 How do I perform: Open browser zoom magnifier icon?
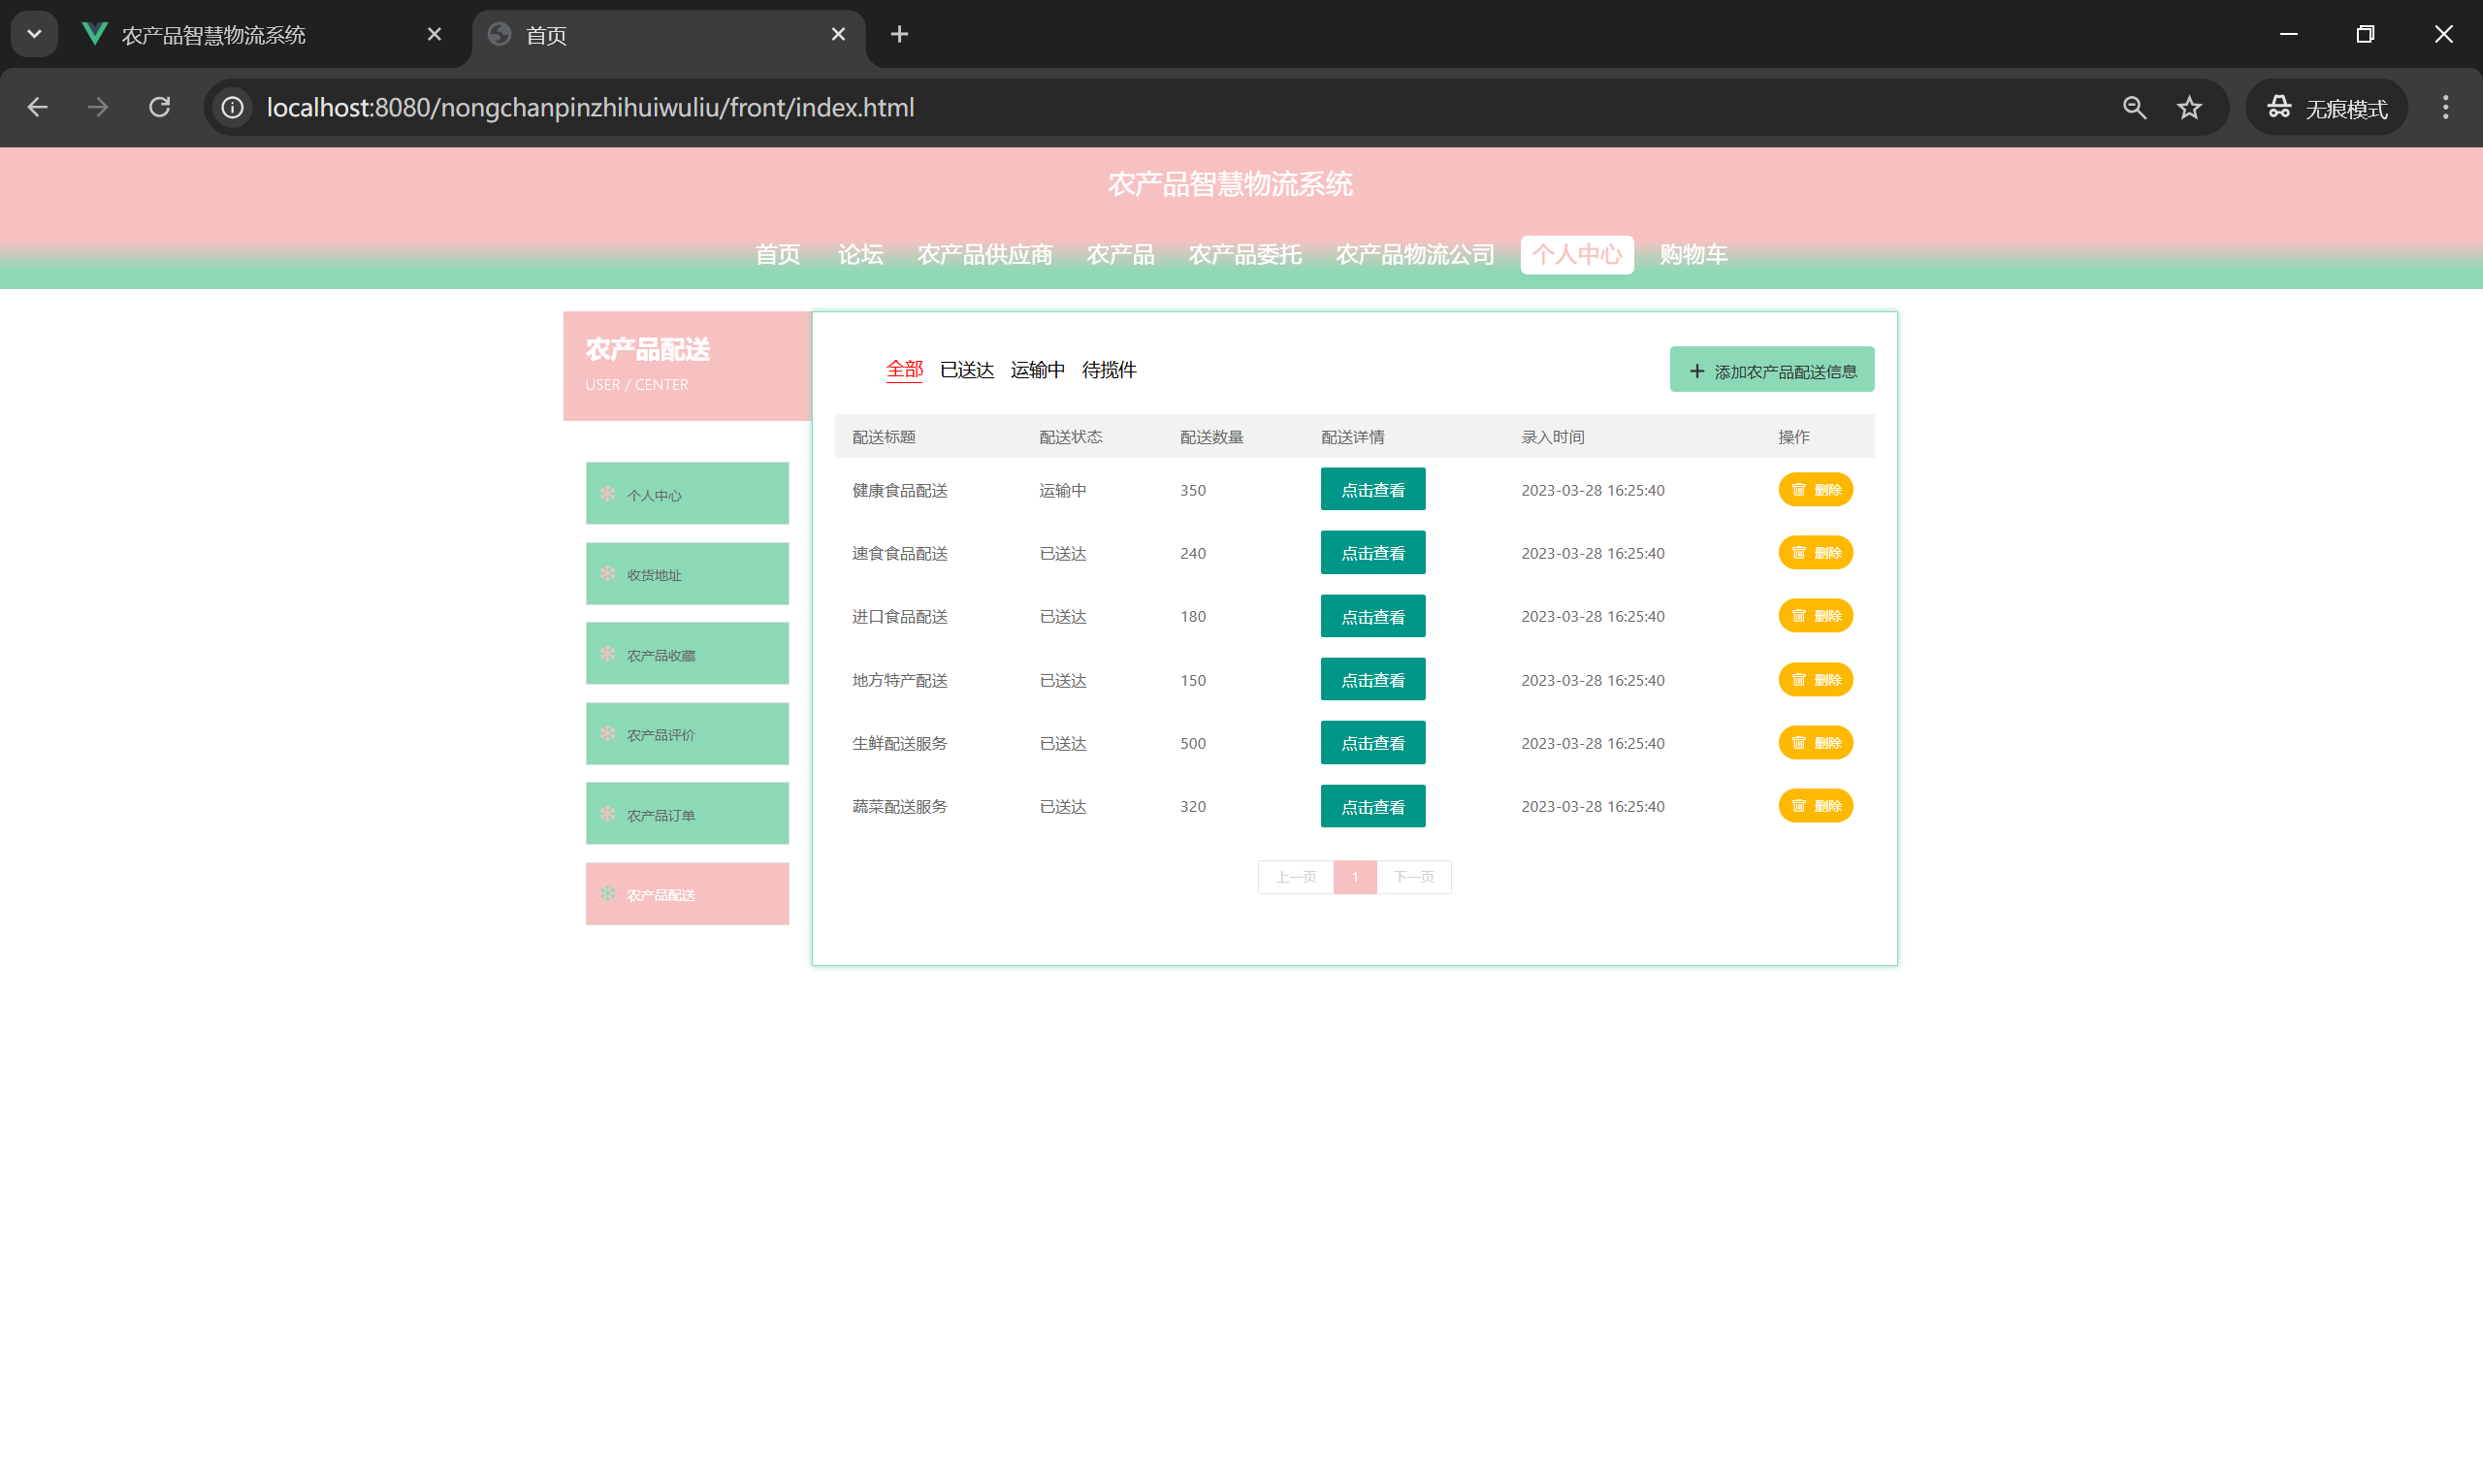pyautogui.click(x=2134, y=107)
